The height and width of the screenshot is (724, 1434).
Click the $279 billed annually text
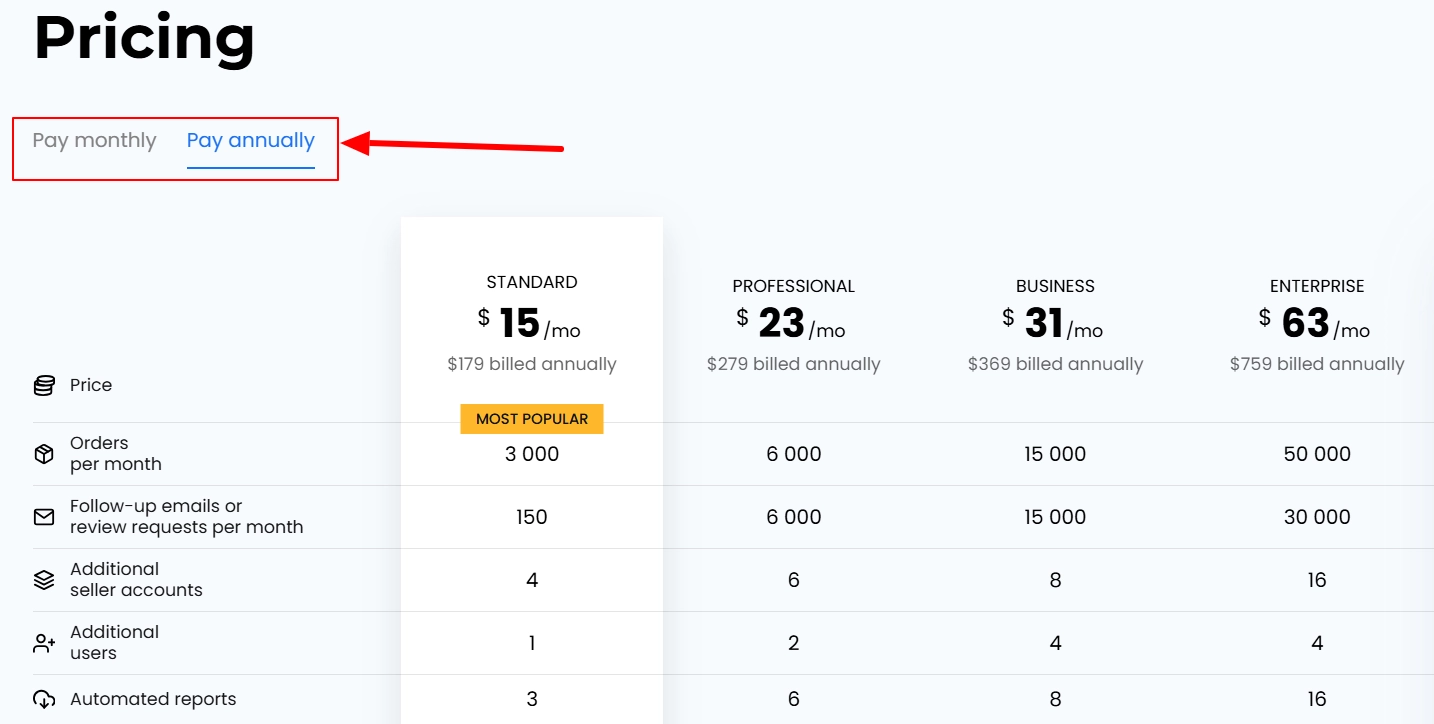pos(793,364)
